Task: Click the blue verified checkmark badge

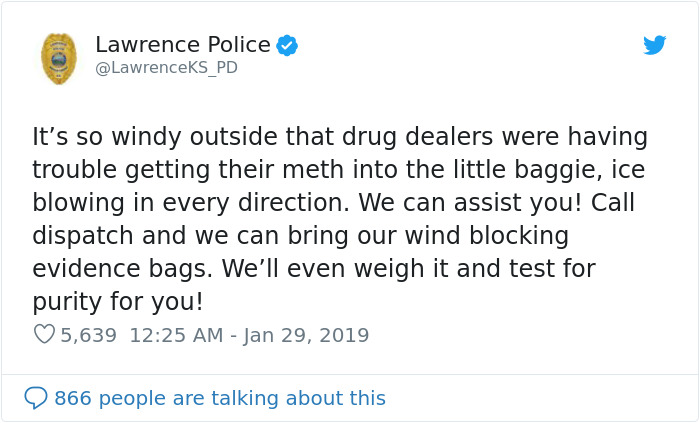Action: pos(287,45)
